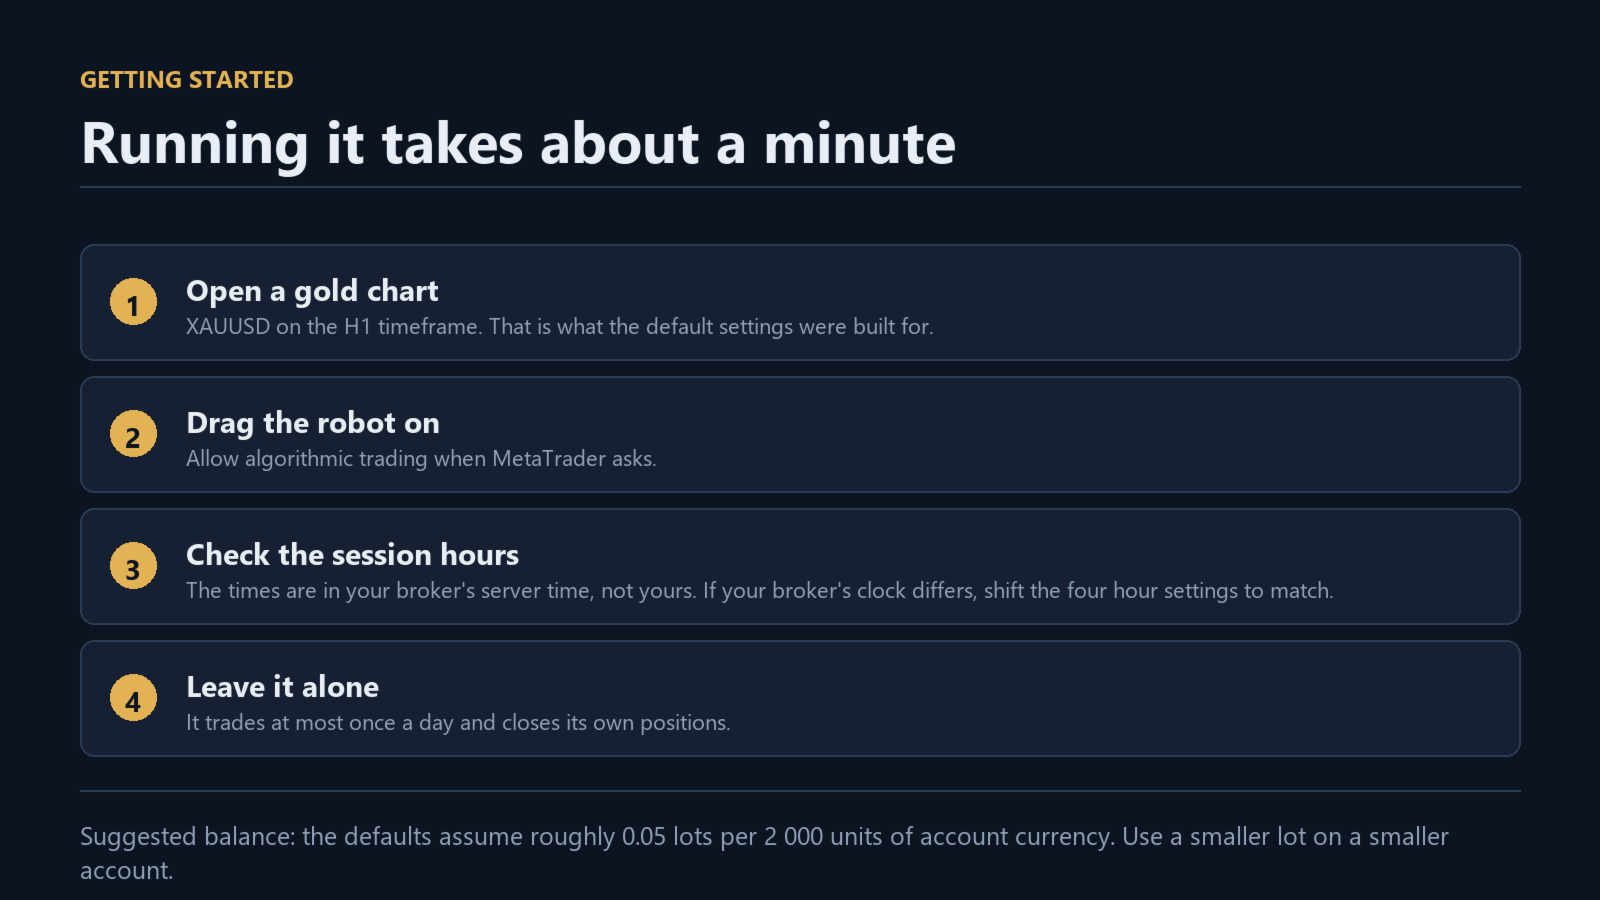This screenshot has height=900, width=1600.
Task: Click the word 'account.' in the footnote
Action: coord(127,871)
